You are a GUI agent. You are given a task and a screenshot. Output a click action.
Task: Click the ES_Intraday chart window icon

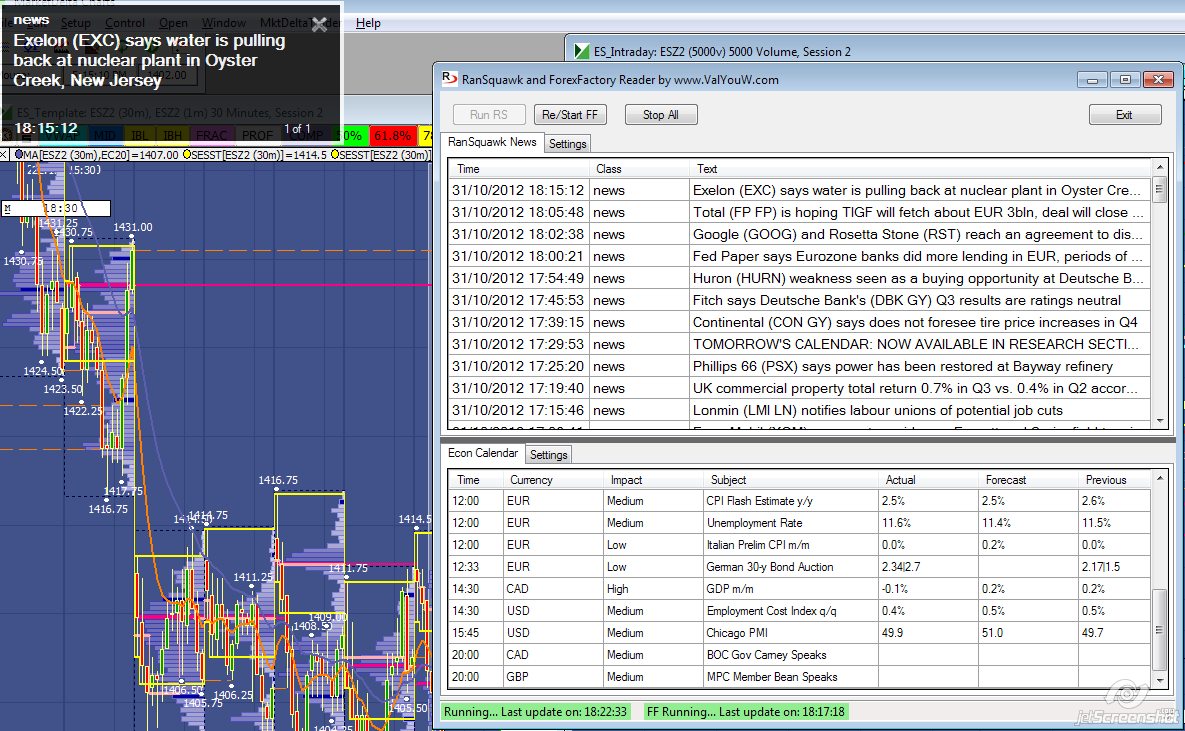pyautogui.click(x=581, y=51)
